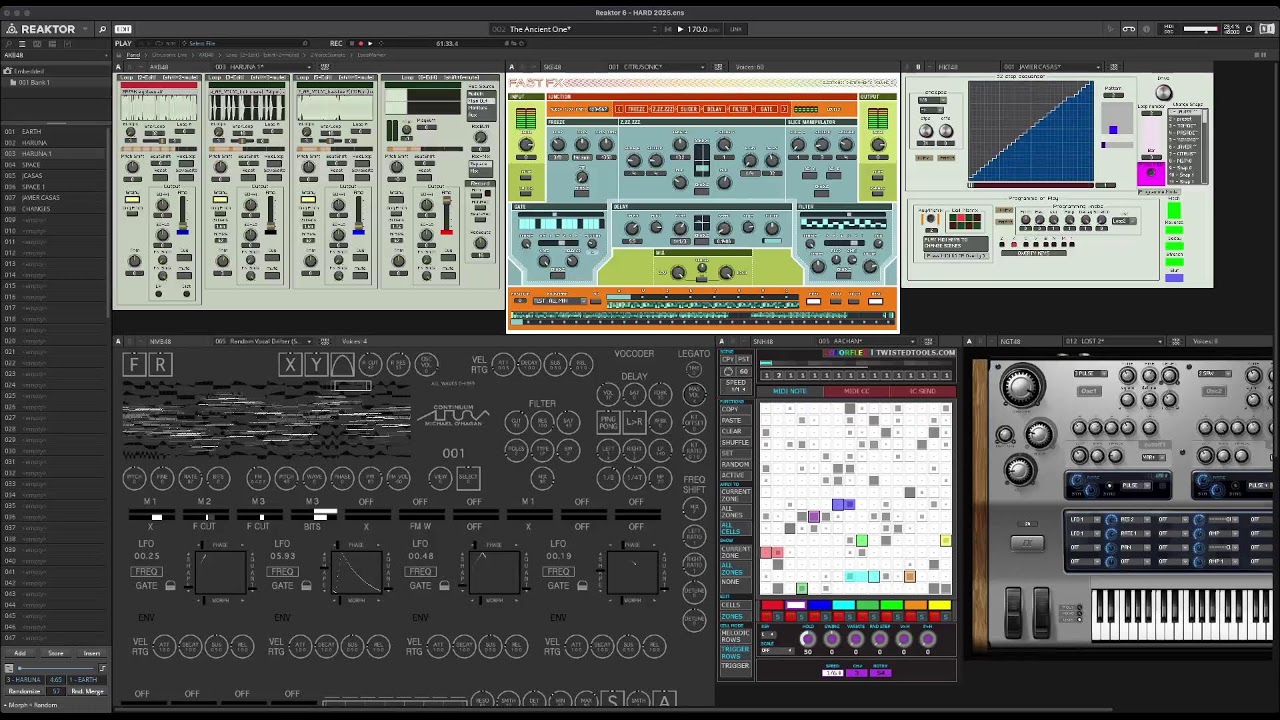
Task: Select snapshot 001 EARTH in the list
Action: point(55,132)
